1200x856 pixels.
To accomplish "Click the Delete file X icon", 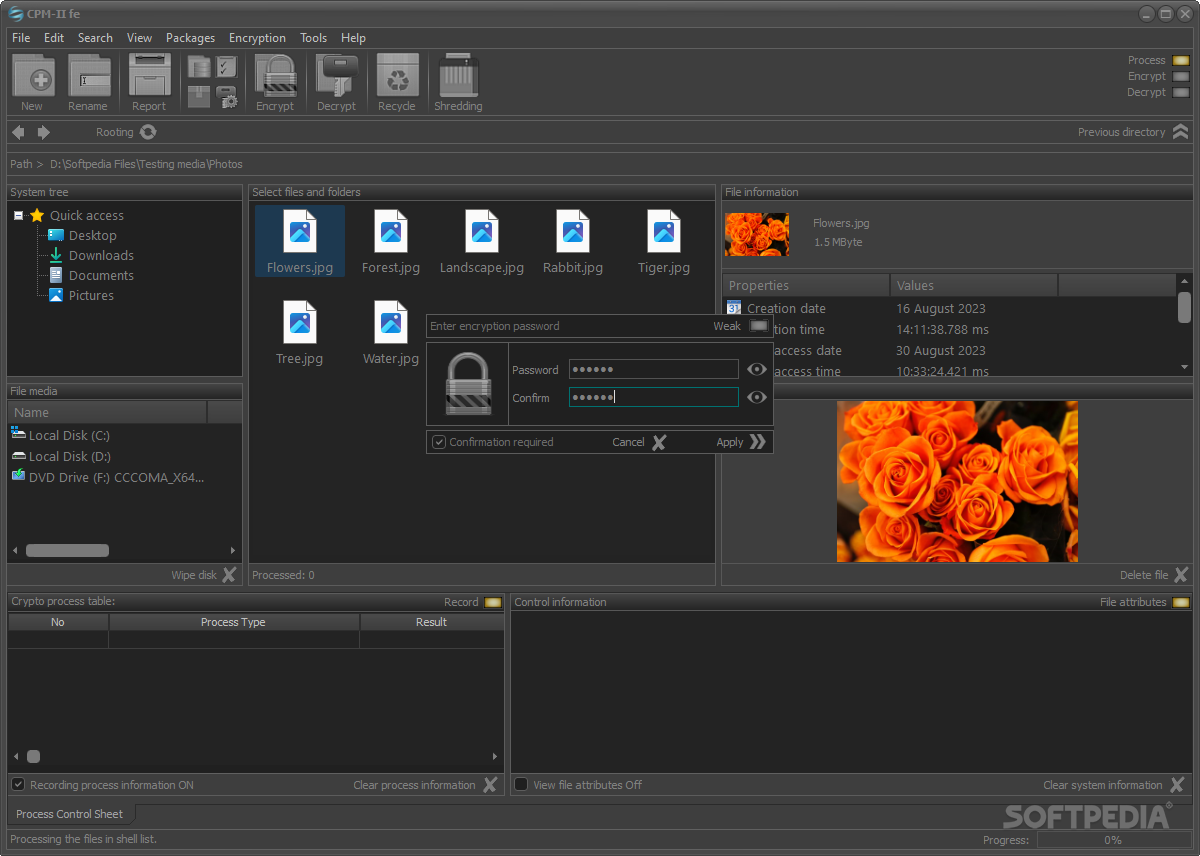I will pos(1181,575).
